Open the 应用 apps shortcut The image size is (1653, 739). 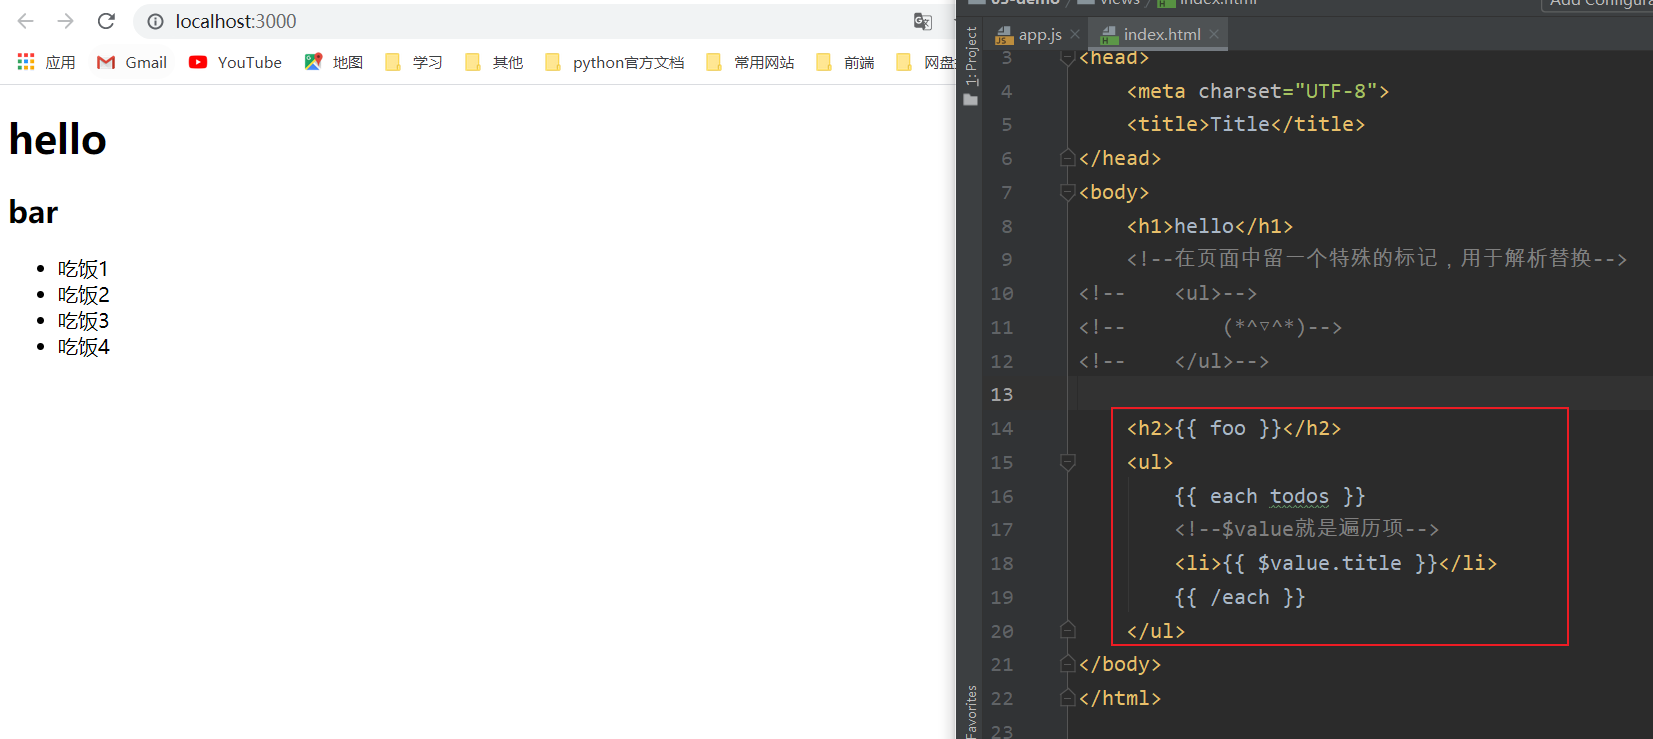click(x=47, y=62)
